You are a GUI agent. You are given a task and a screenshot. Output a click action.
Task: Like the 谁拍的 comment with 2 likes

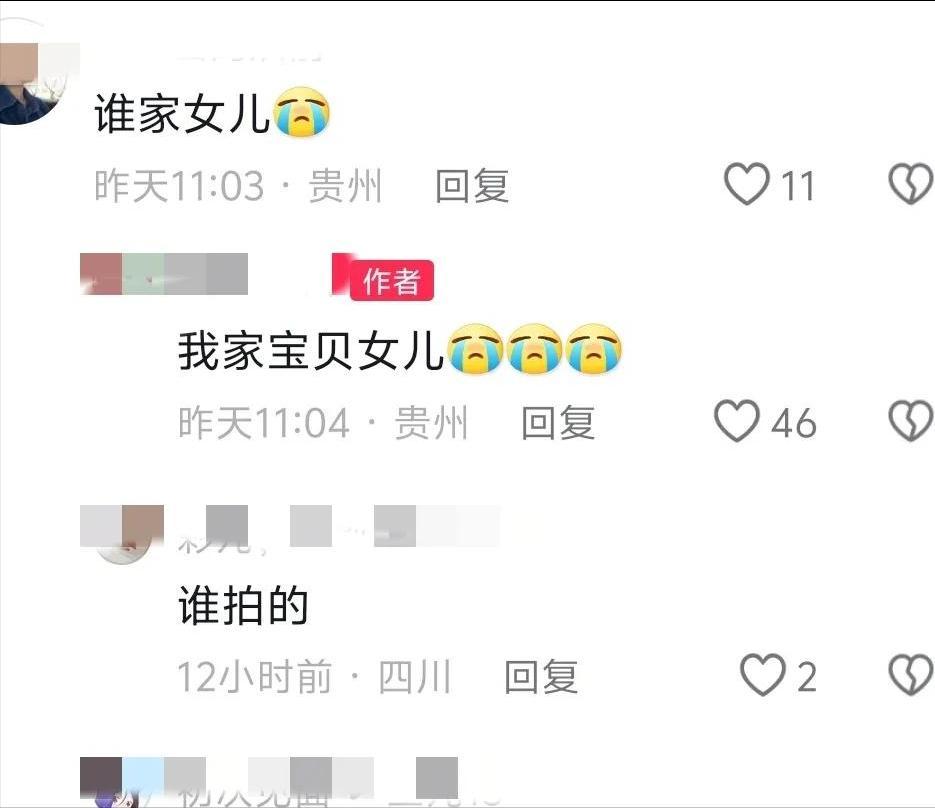click(763, 675)
